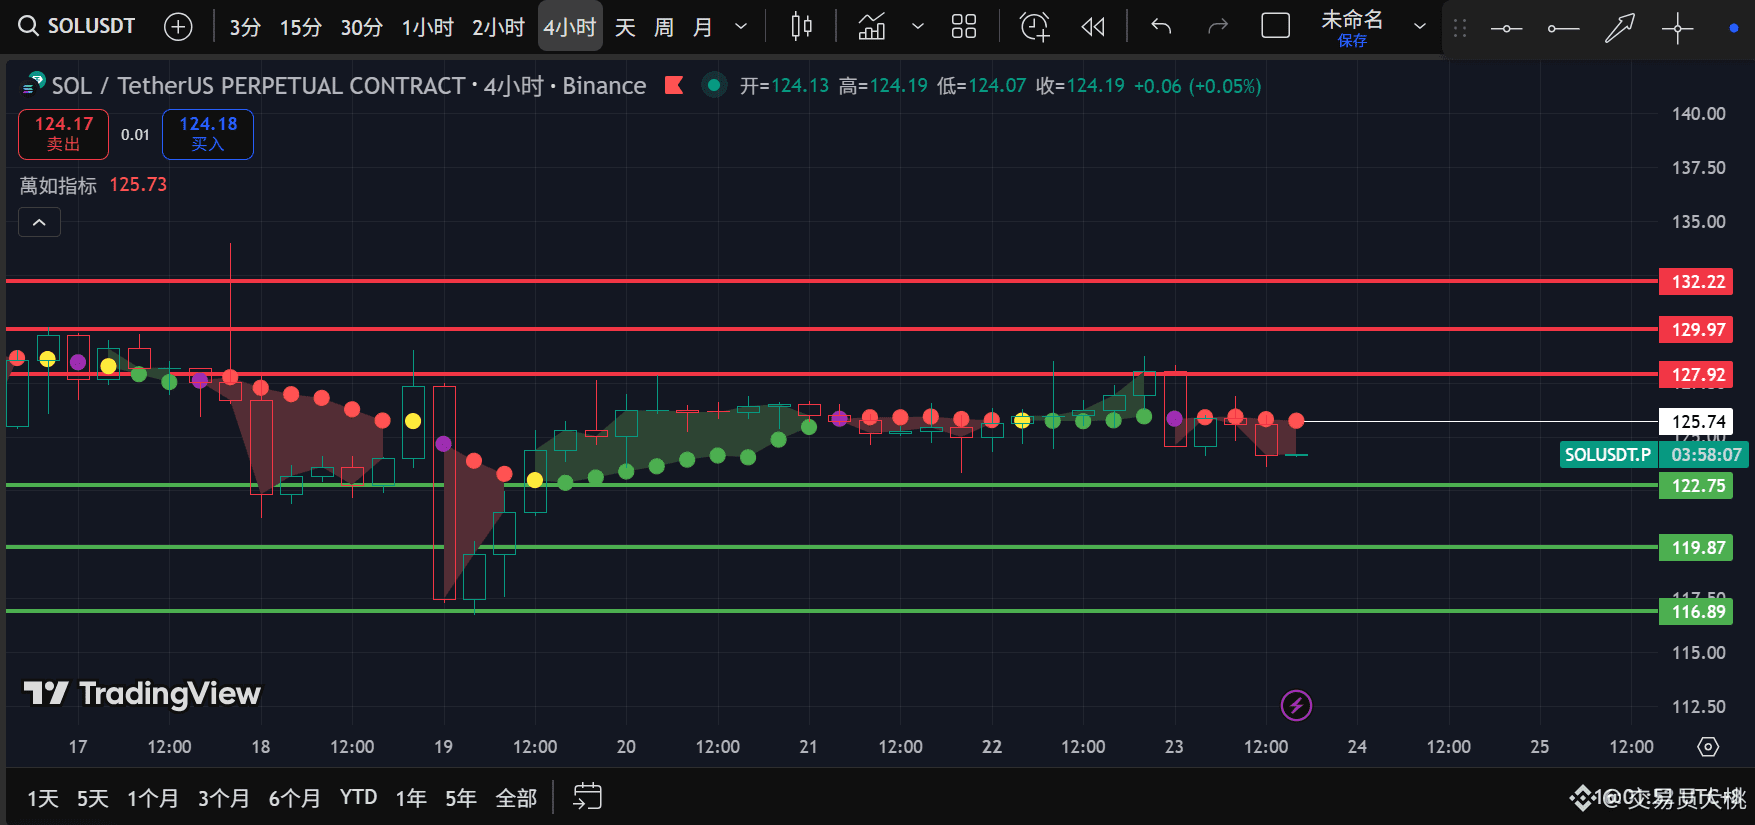Select the arrow drawing tool
Viewport: 1755px width, 825px height.
(1620, 29)
